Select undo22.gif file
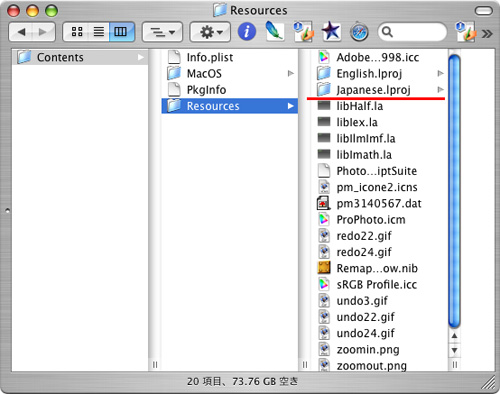Screen dimensions: 500x394 pos(380,317)
